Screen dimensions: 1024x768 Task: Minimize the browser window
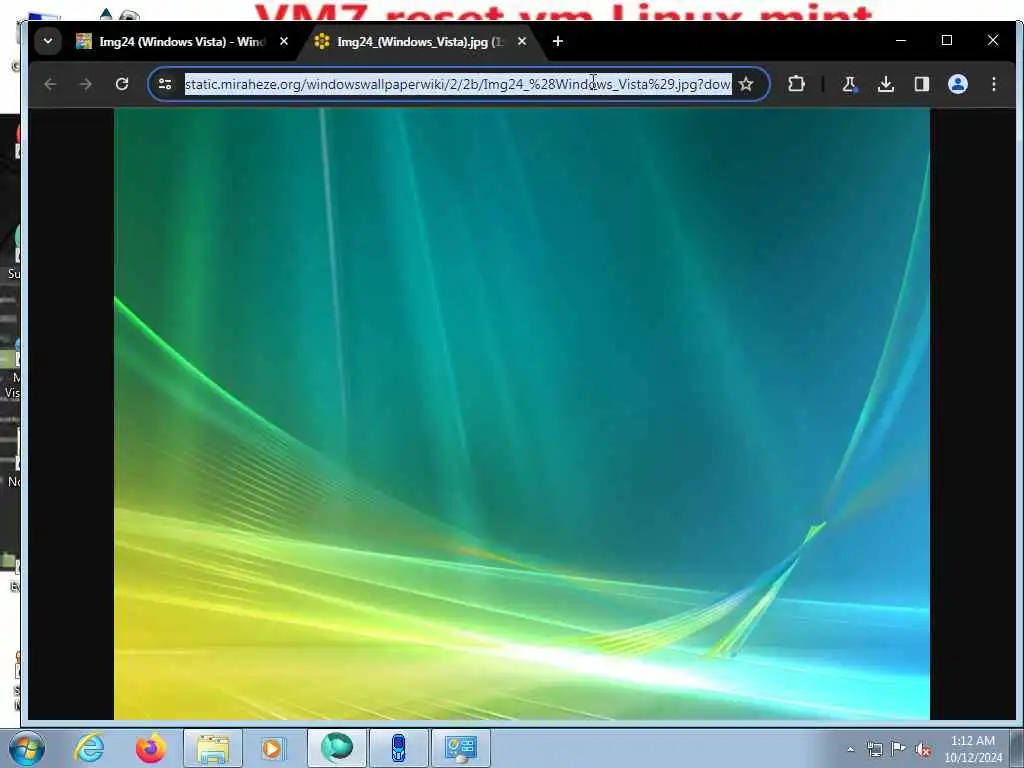901,40
